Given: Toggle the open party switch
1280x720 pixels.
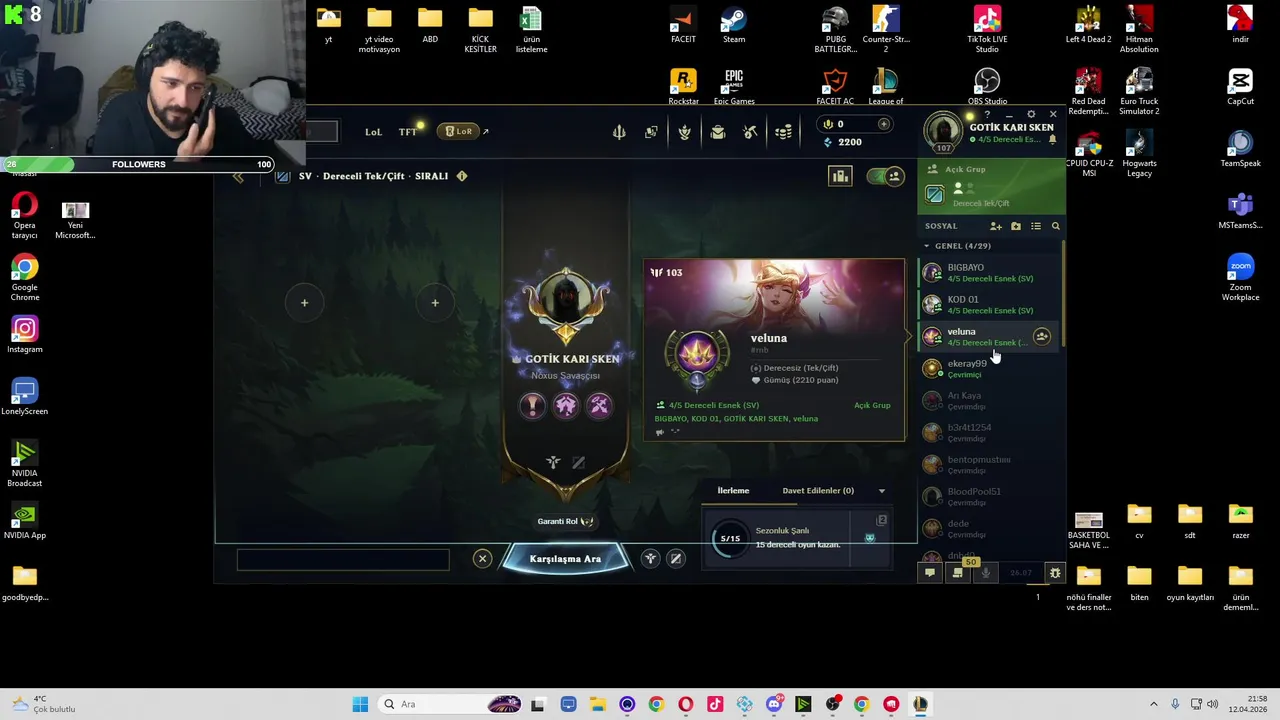Looking at the screenshot, I should coord(885,177).
